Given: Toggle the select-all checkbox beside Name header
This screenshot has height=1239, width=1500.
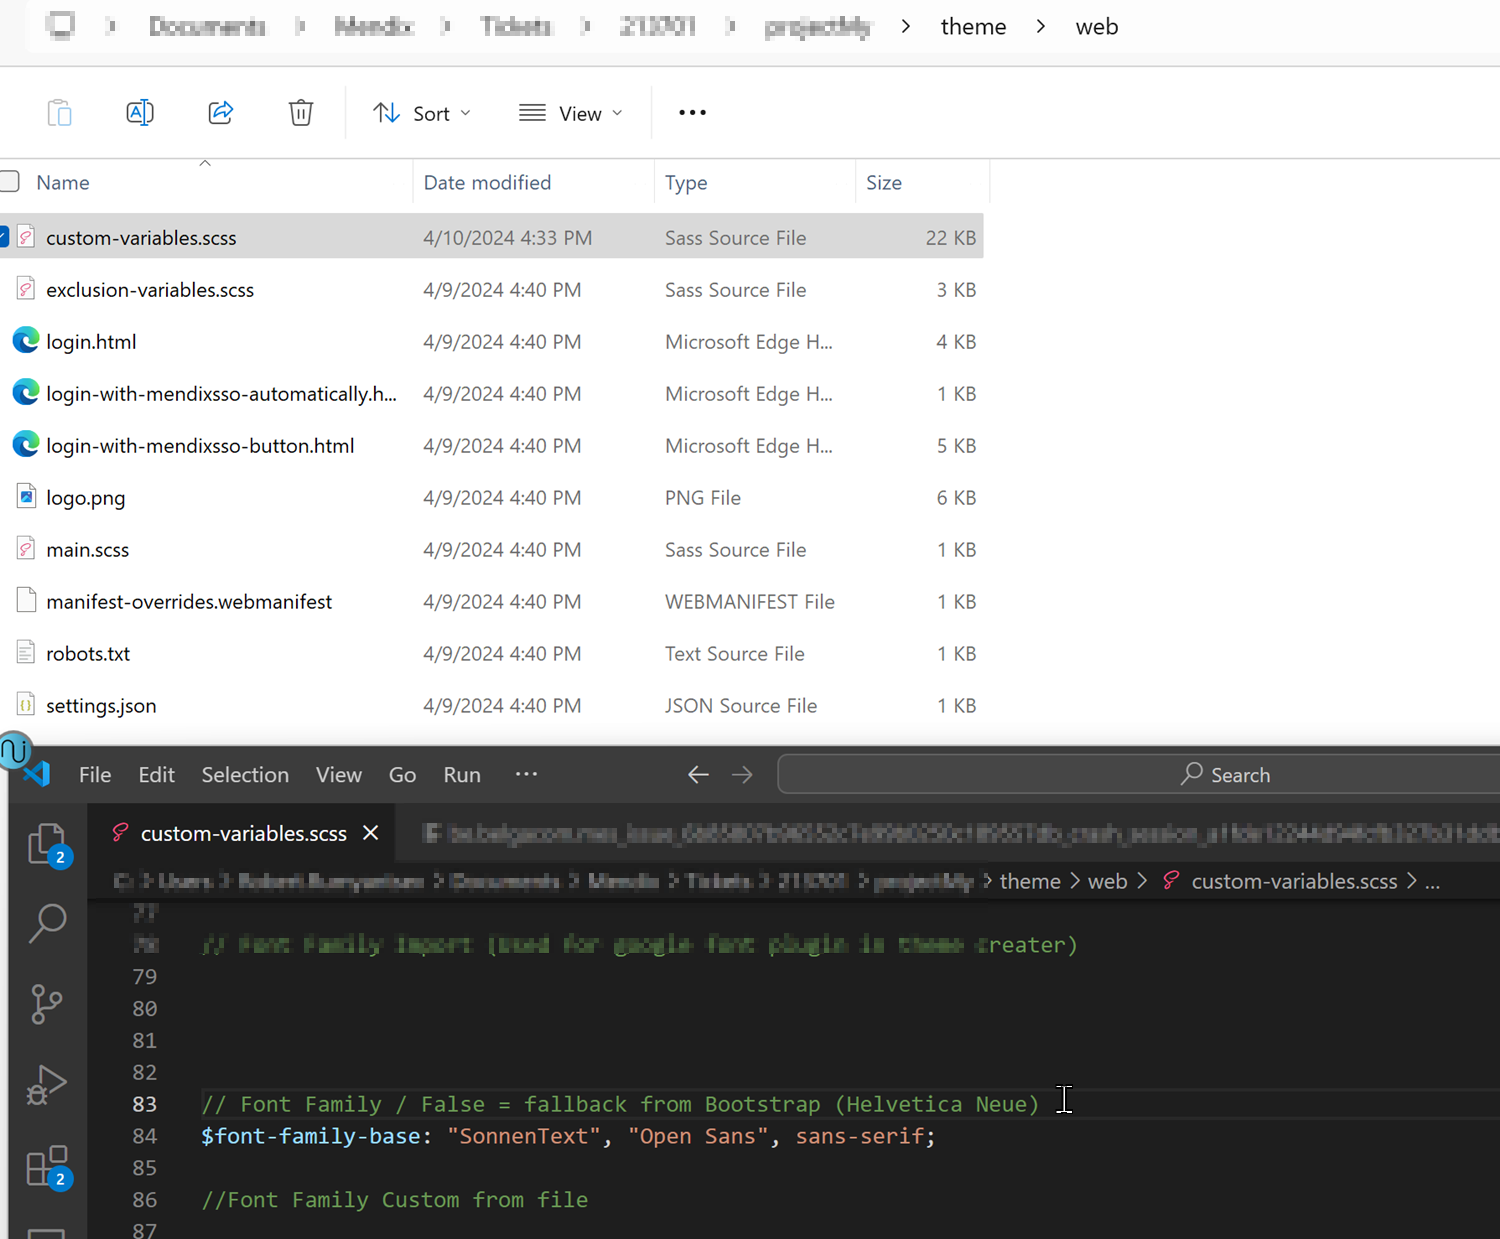Looking at the screenshot, I should (x=10, y=181).
